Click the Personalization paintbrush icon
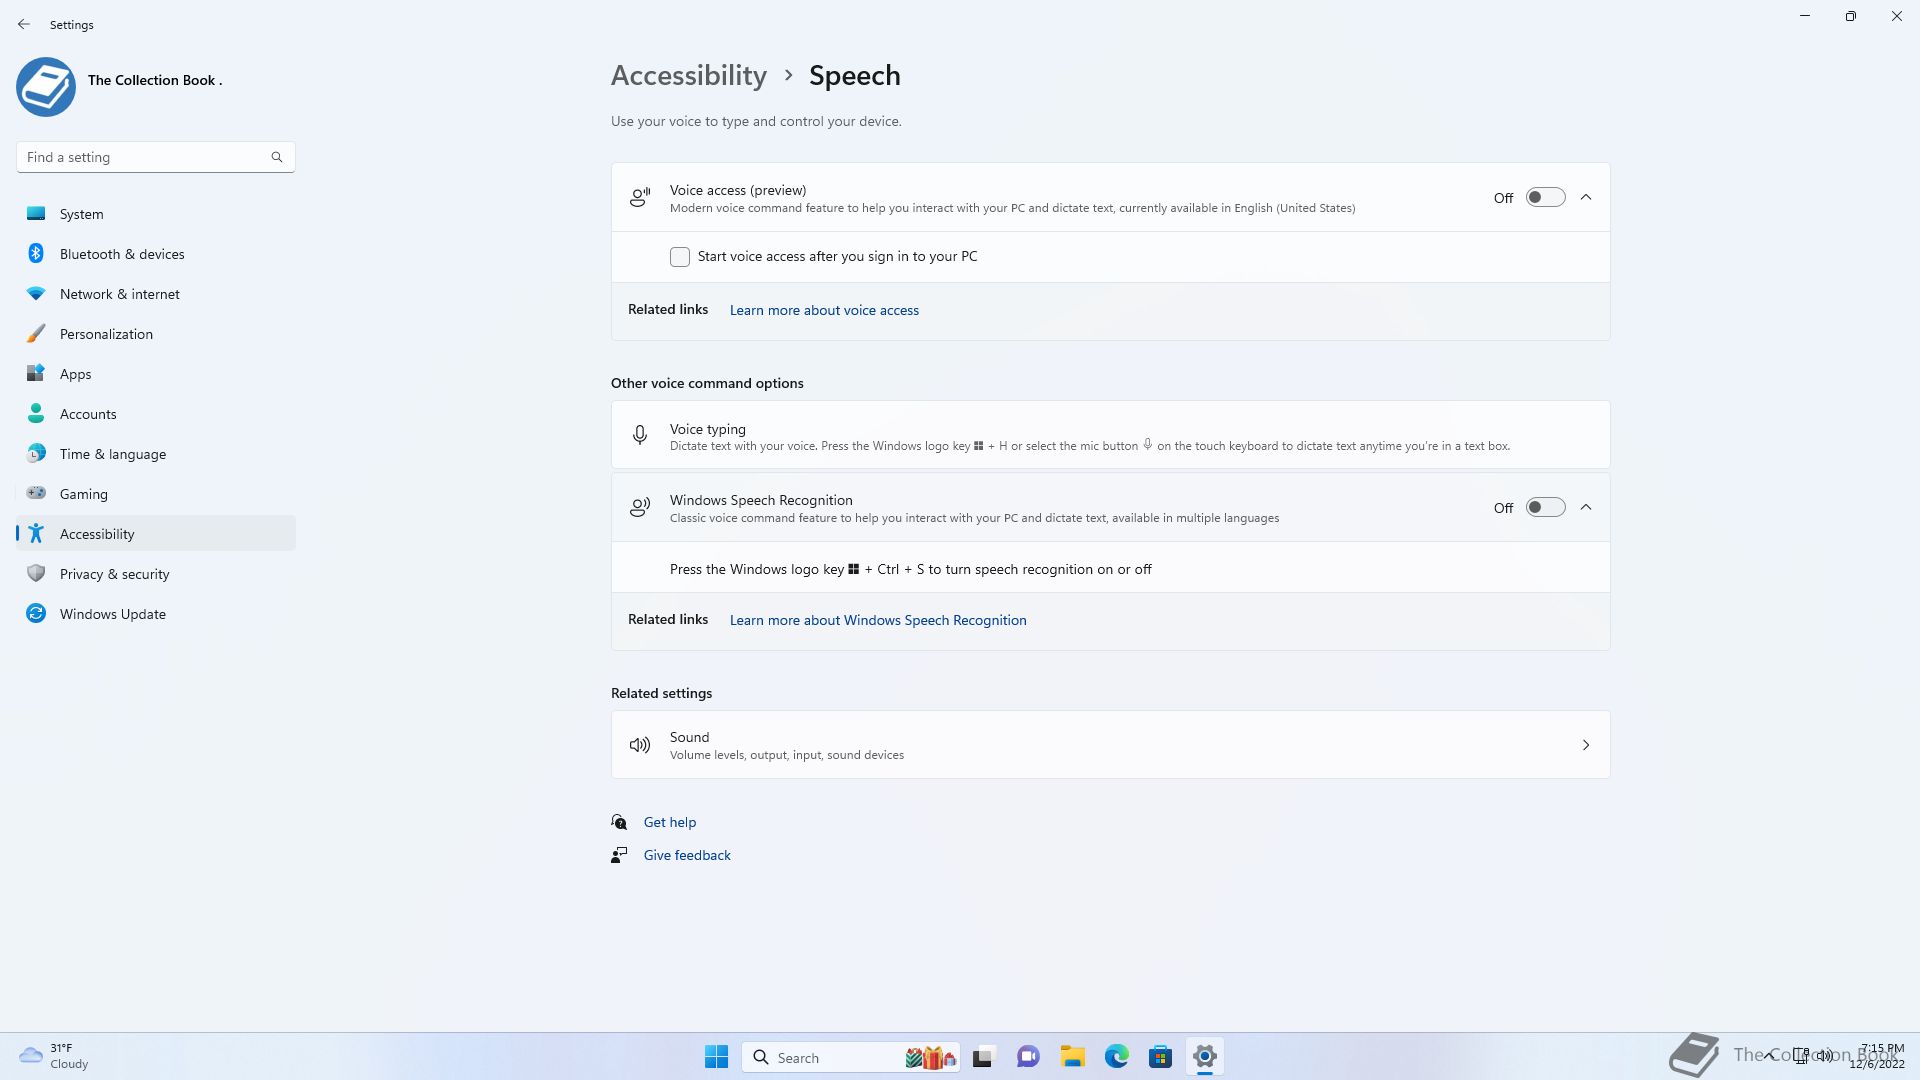Image resolution: width=1920 pixels, height=1080 pixels. pos(36,333)
